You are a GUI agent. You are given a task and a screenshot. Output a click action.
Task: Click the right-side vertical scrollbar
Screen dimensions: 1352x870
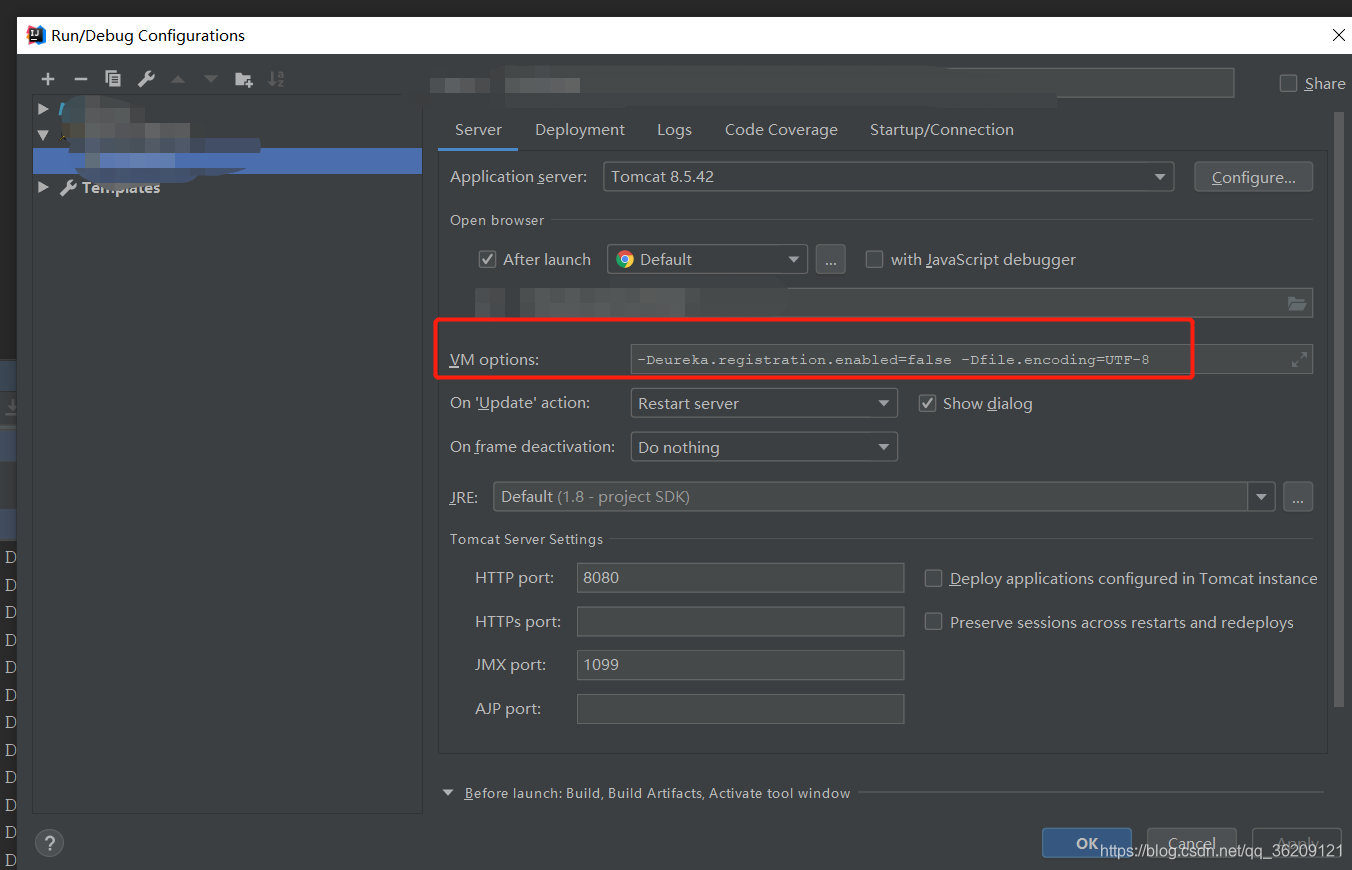(x=1340, y=410)
